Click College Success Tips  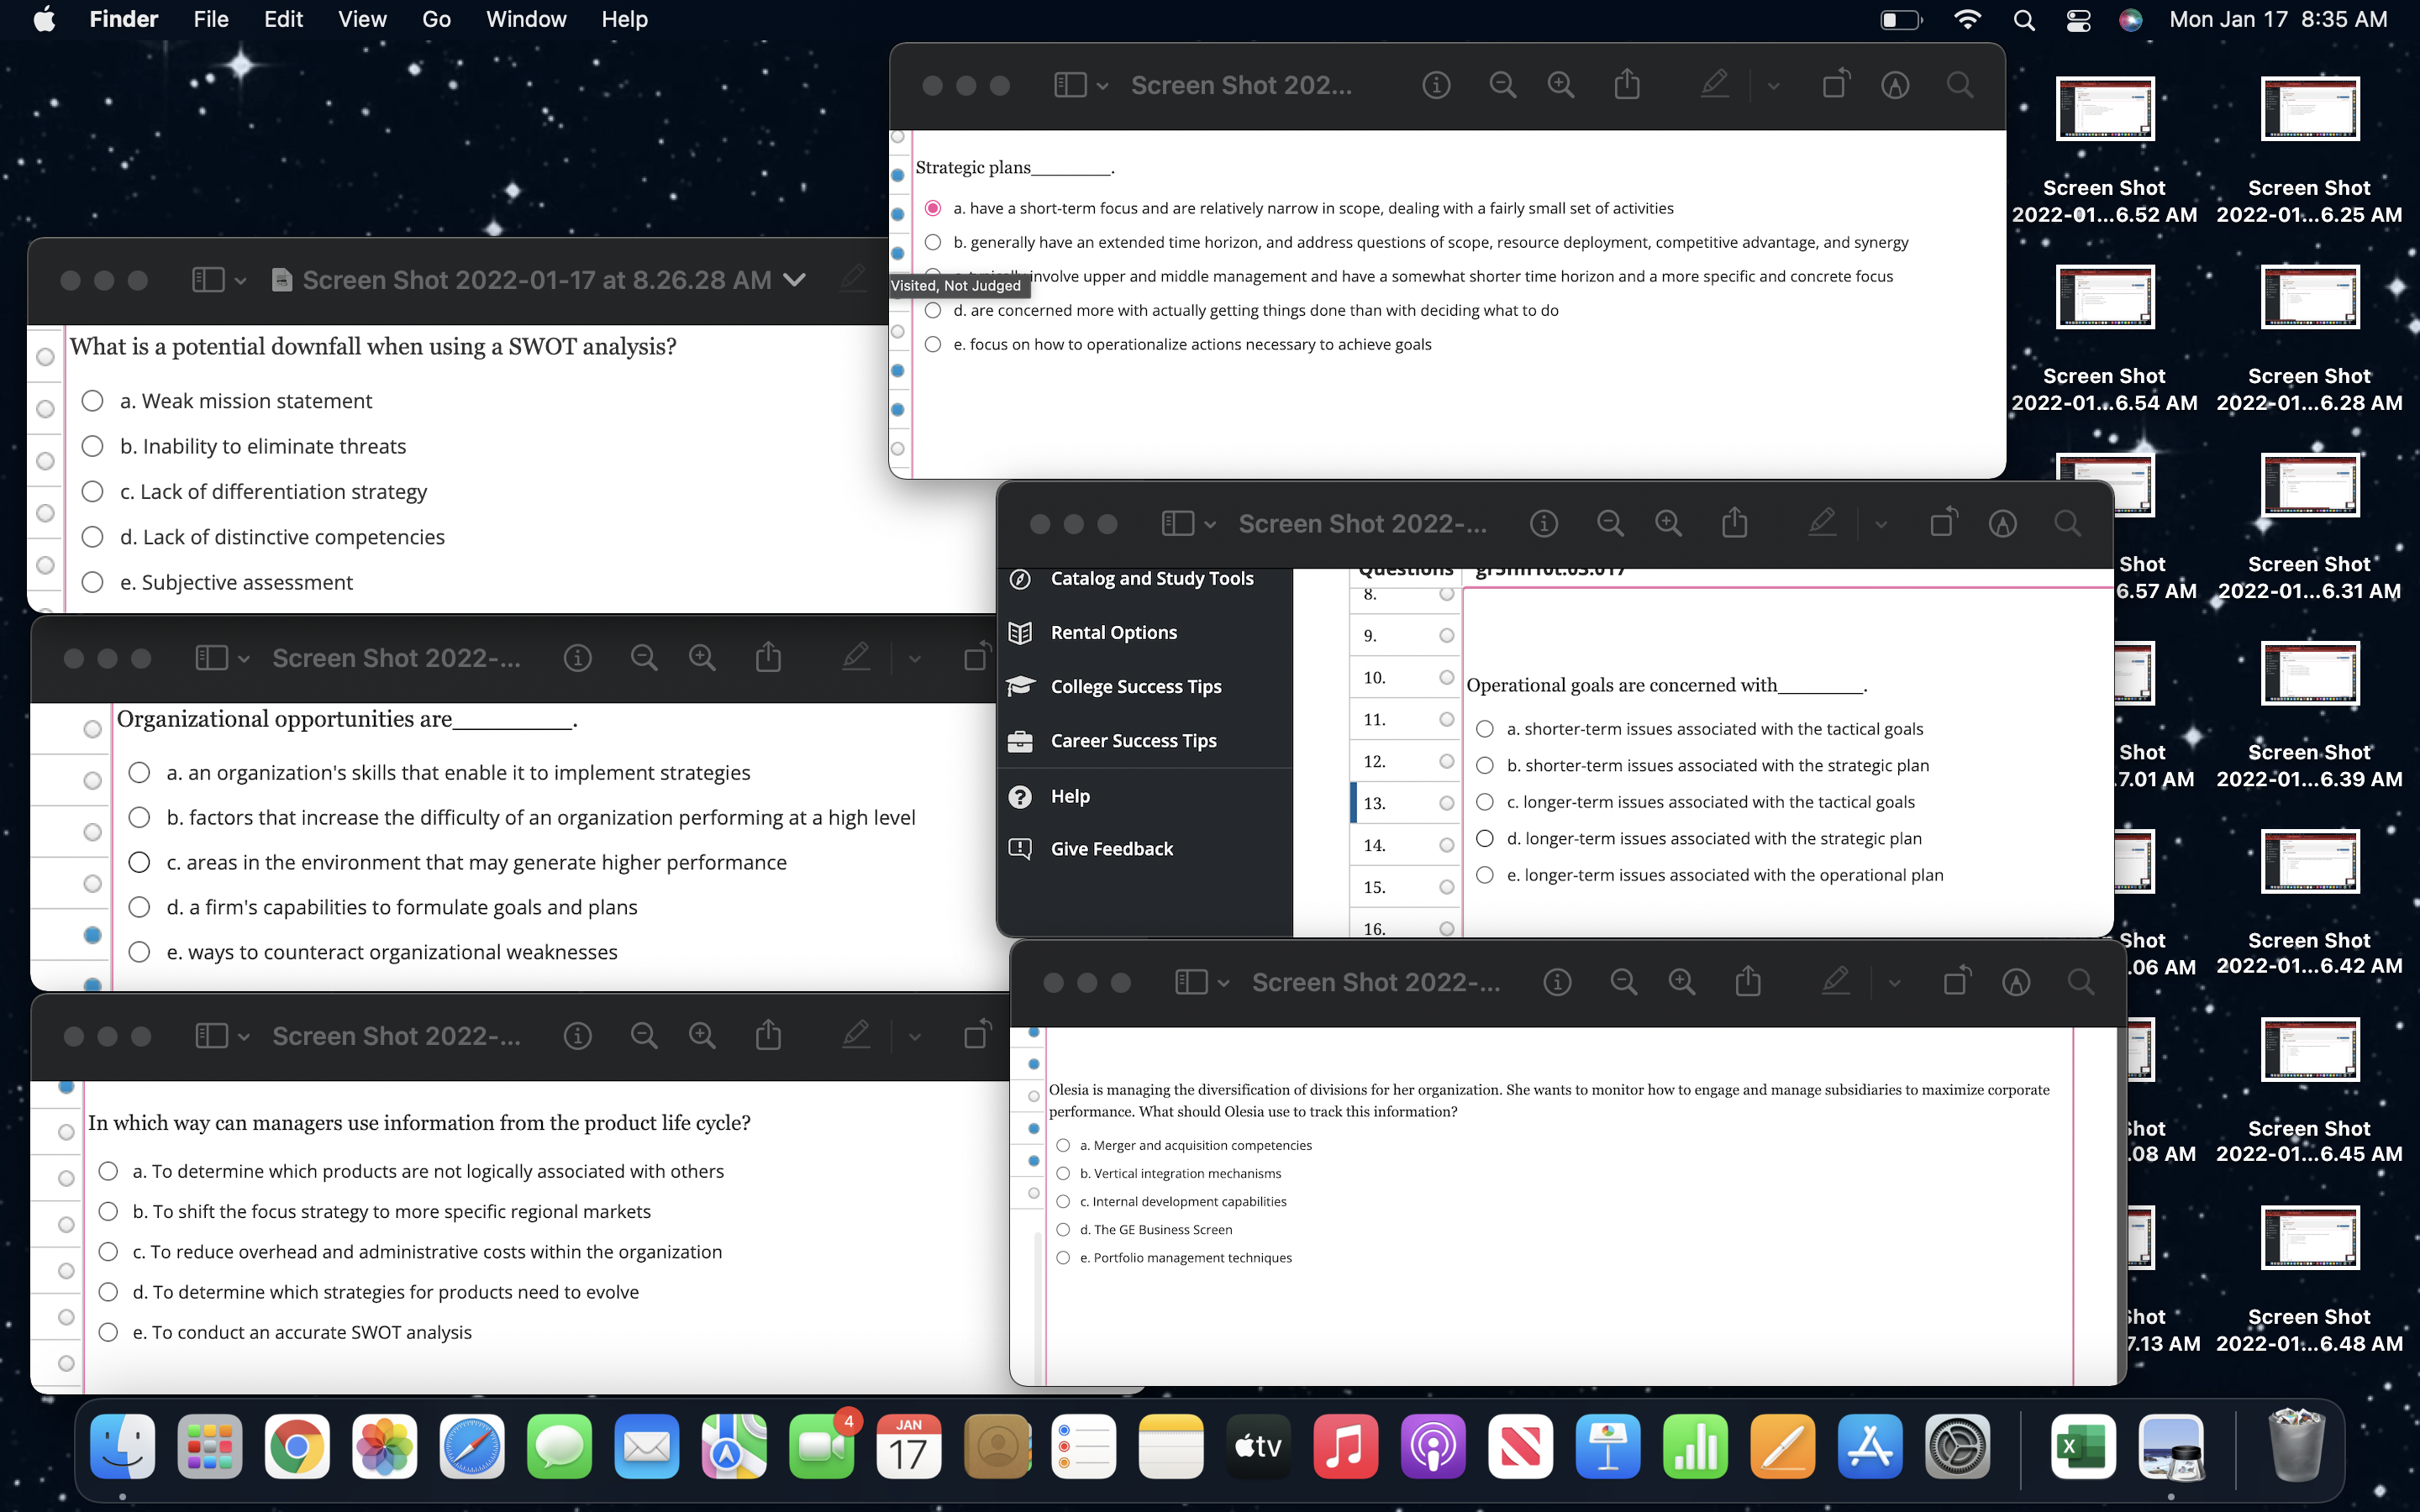tap(1136, 686)
